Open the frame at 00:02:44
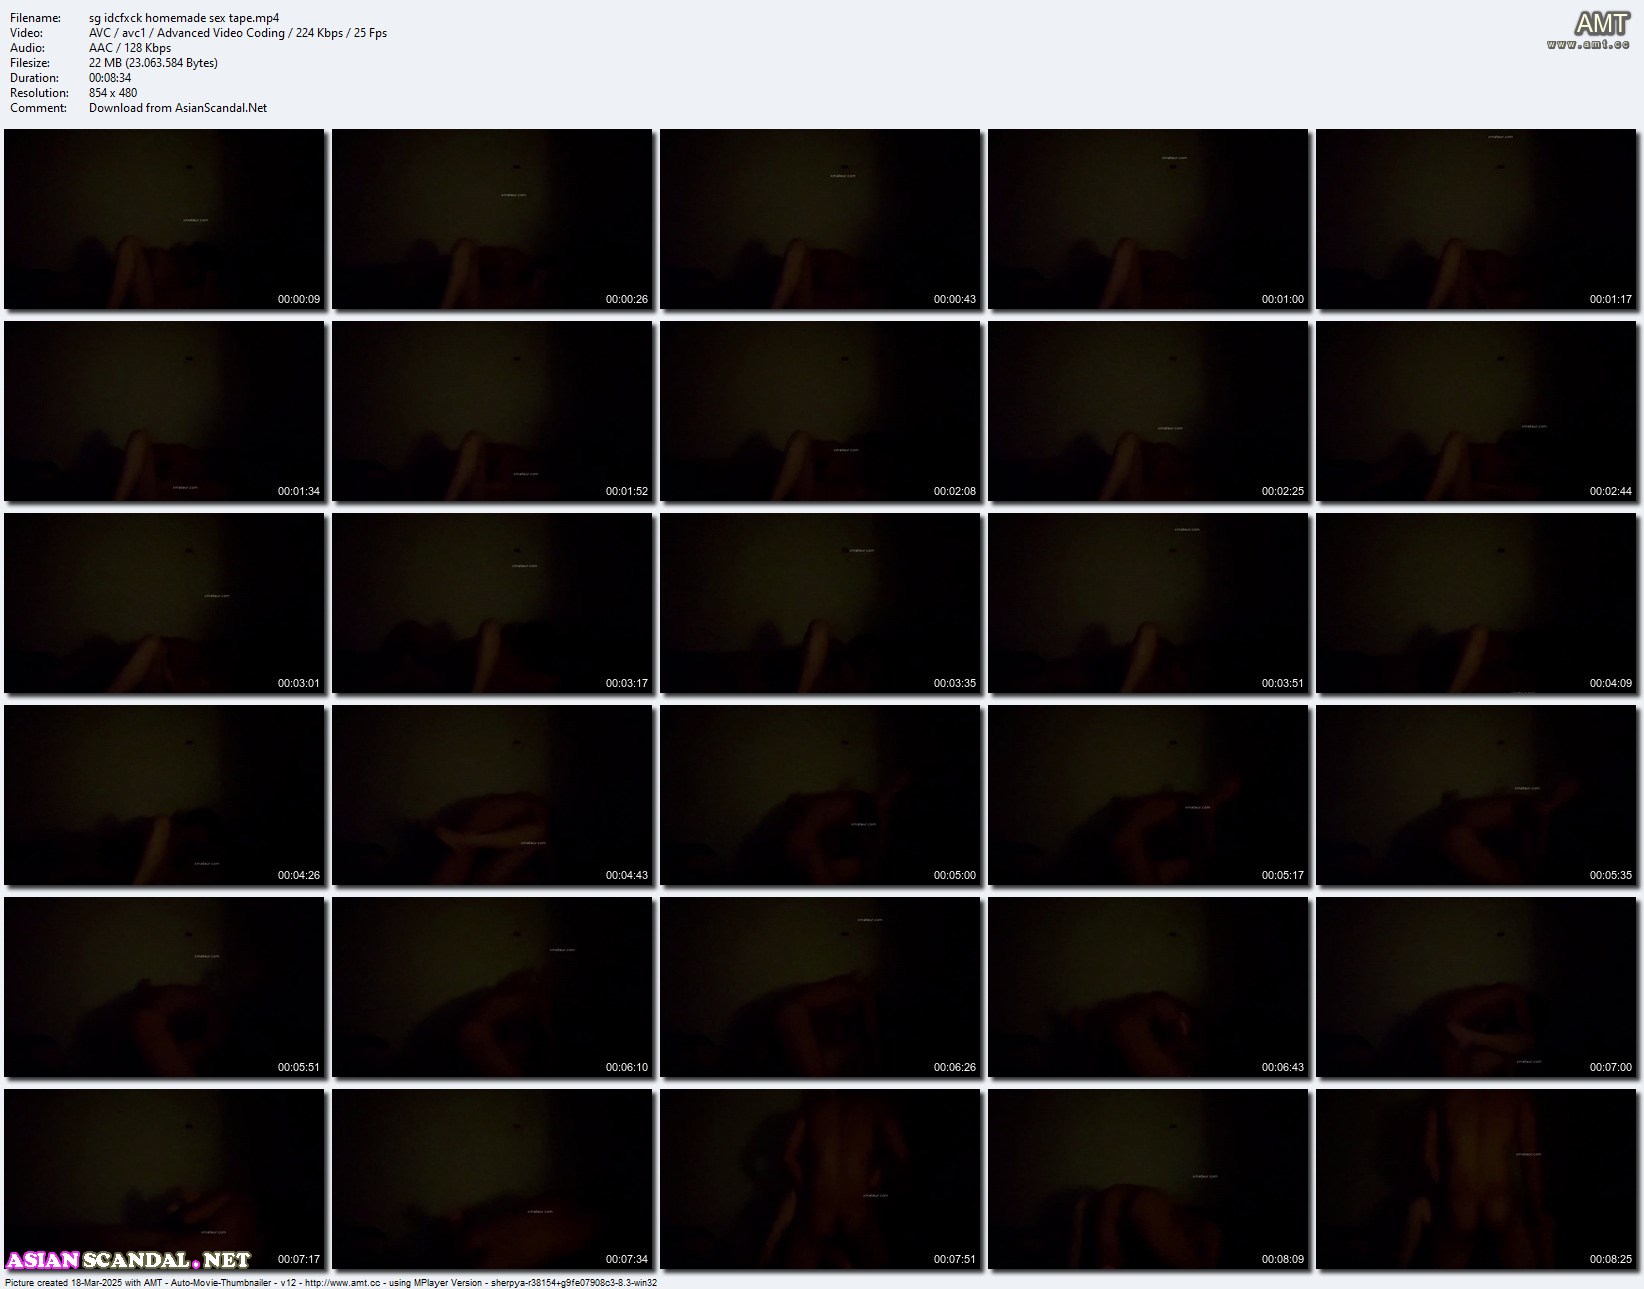 pos(1476,410)
